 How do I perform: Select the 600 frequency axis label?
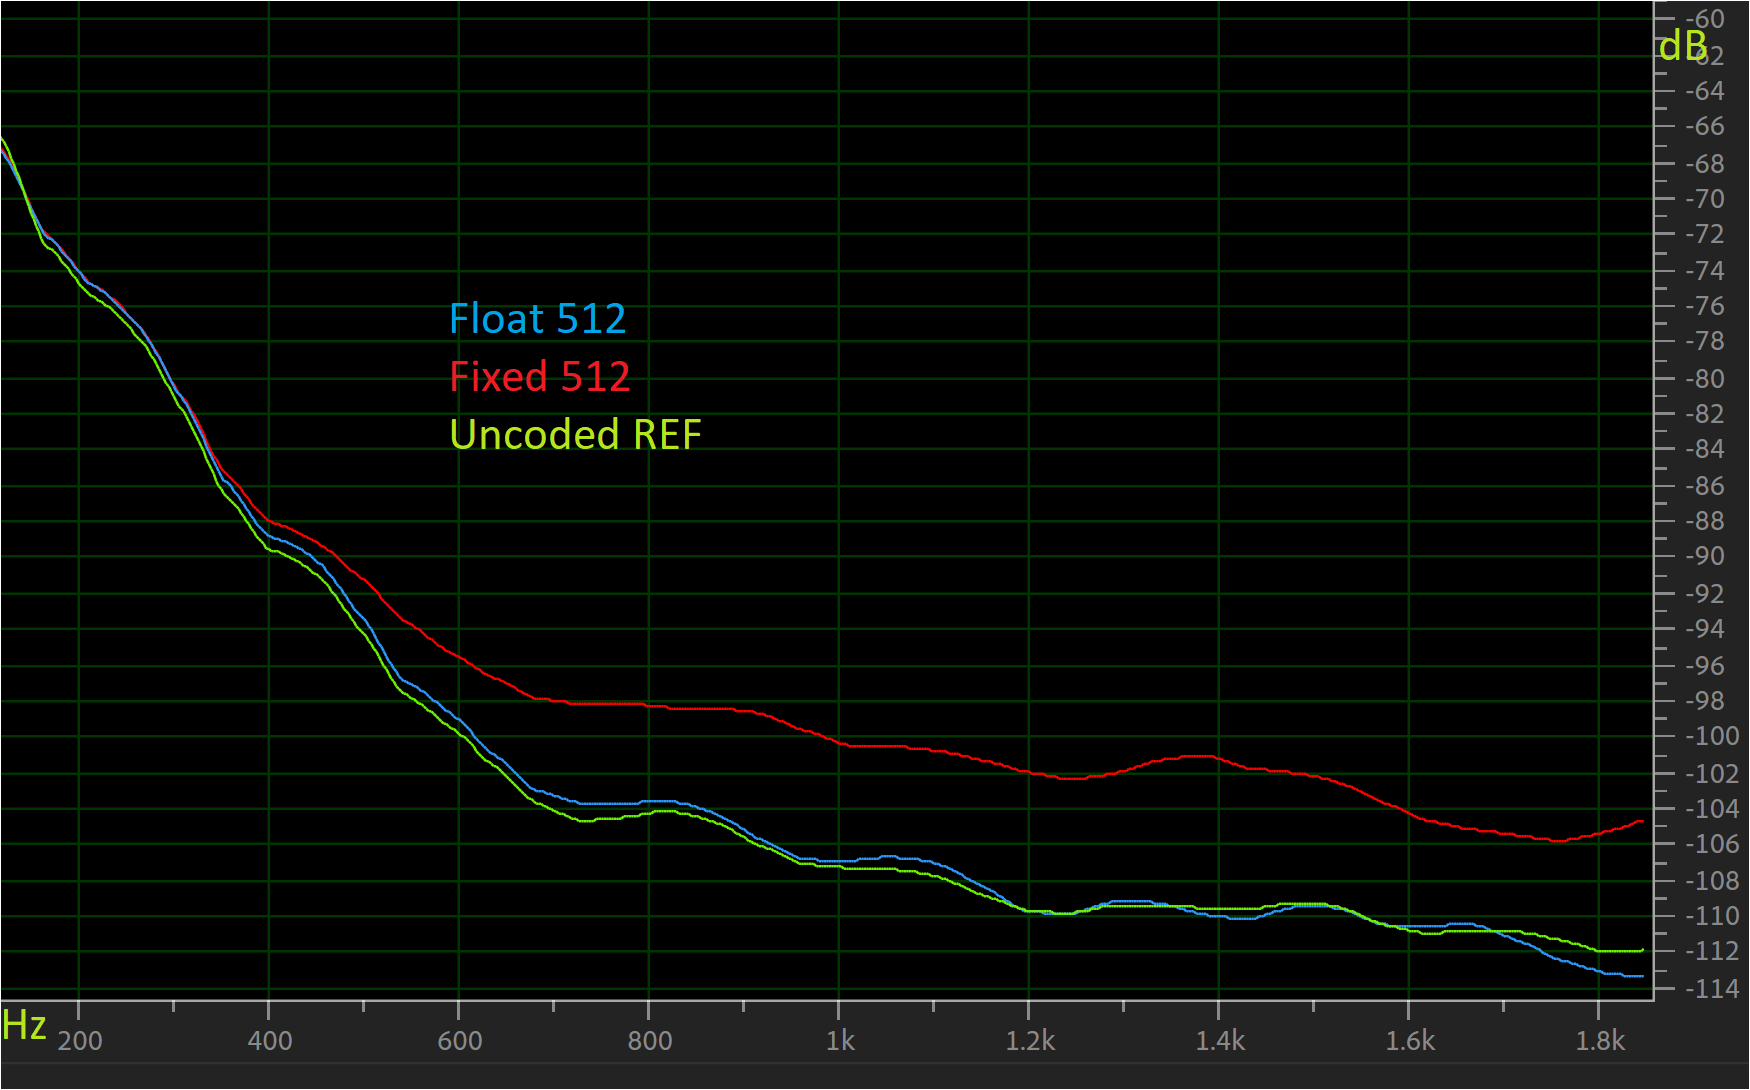460,1041
